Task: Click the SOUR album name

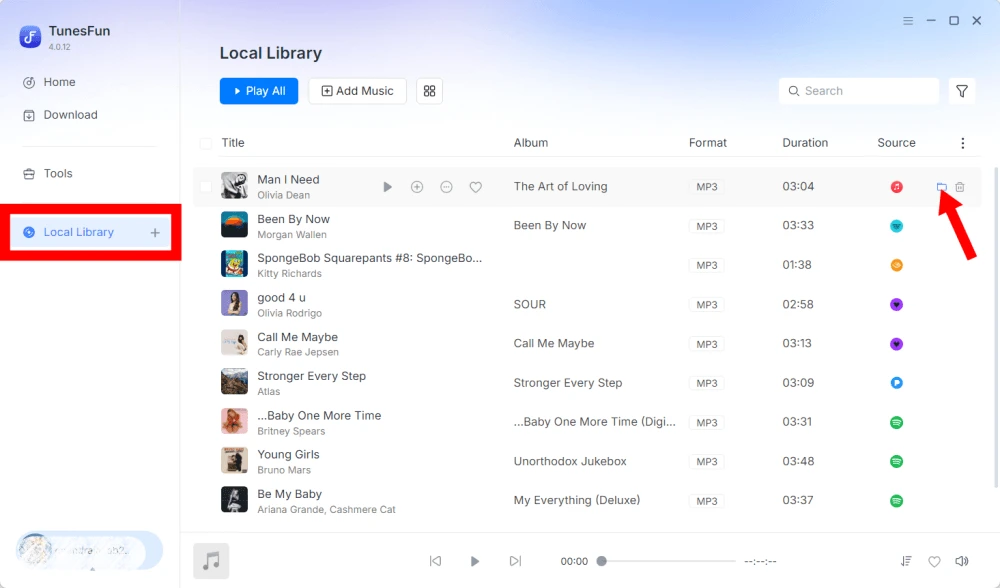Action: pos(530,305)
